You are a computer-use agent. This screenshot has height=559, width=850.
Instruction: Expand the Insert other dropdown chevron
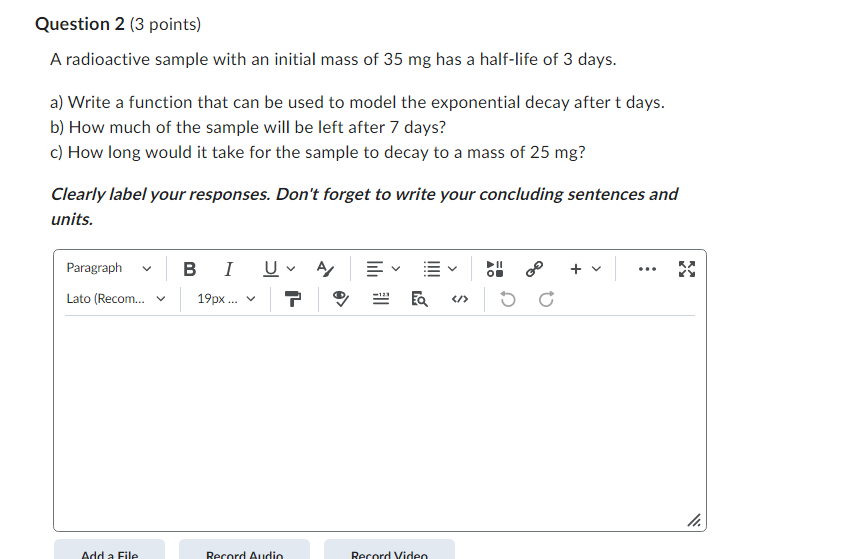pyautogui.click(x=596, y=269)
